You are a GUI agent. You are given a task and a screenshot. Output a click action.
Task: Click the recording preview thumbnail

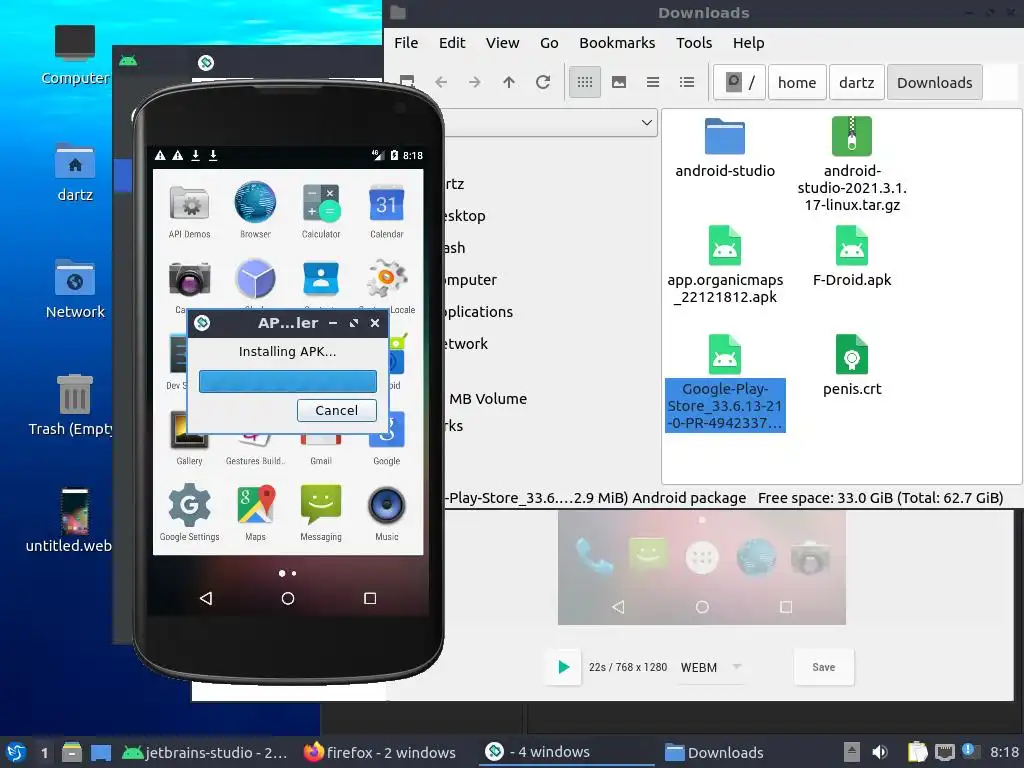701,568
